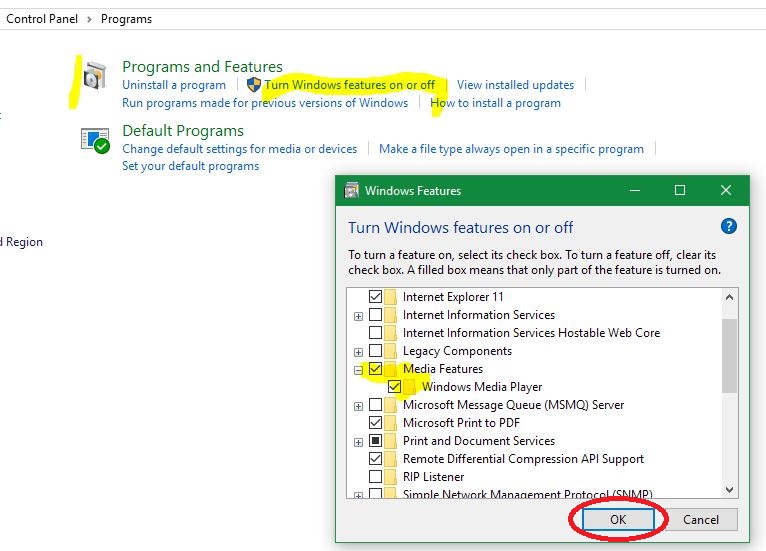Click the Internet Explorer 11 folder icon

(x=390, y=297)
